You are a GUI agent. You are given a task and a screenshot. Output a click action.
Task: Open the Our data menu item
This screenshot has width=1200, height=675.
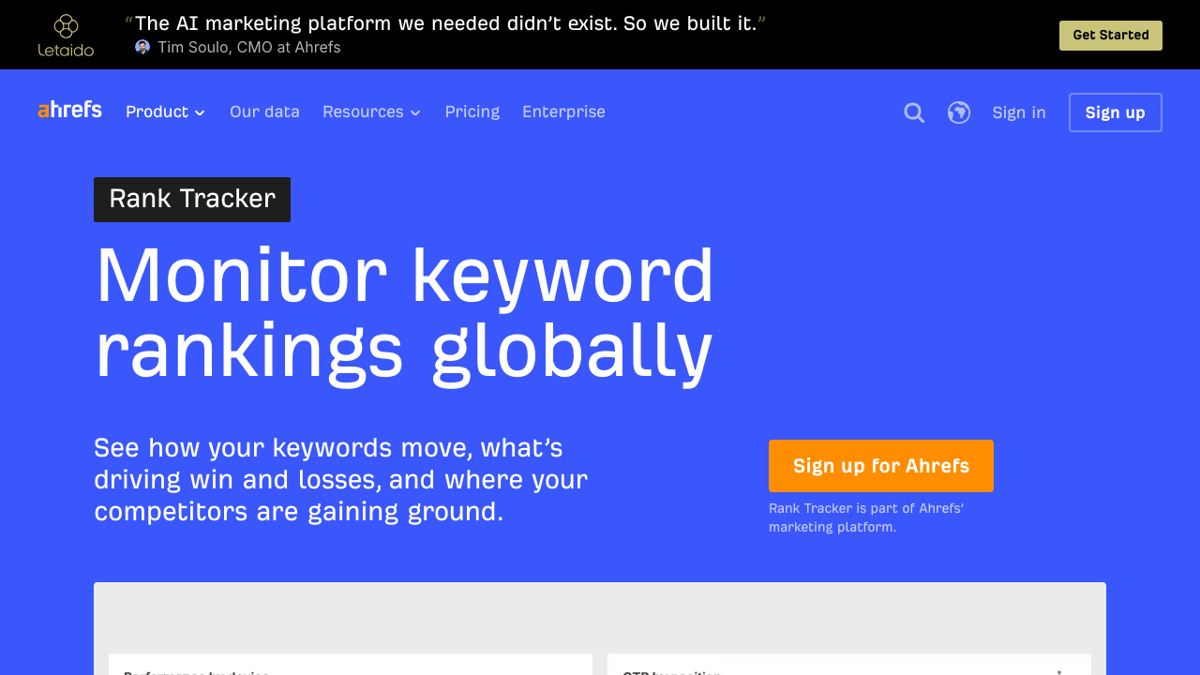pos(265,112)
